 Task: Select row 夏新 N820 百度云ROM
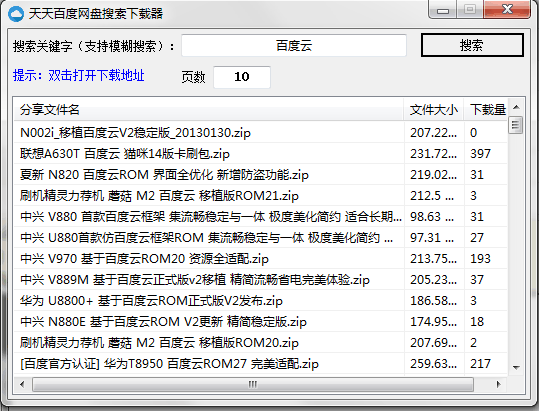click(x=261, y=175)
